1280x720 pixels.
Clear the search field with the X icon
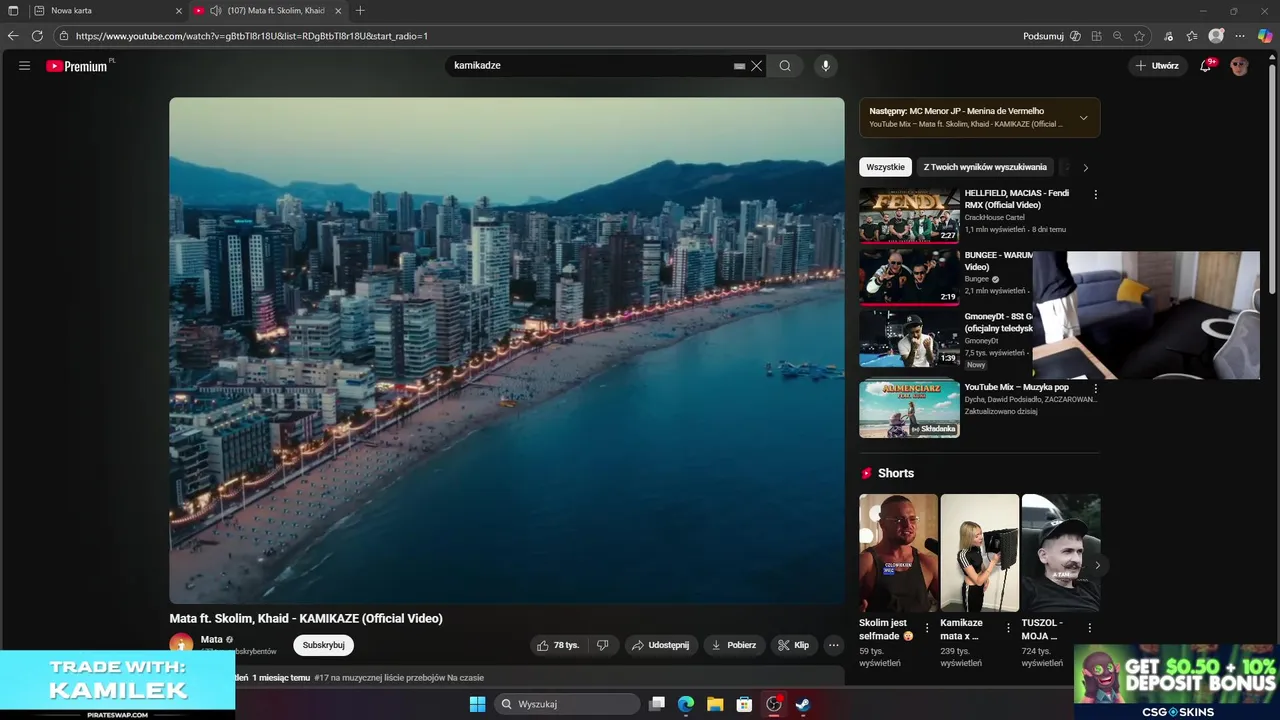(x=757, y=66)
